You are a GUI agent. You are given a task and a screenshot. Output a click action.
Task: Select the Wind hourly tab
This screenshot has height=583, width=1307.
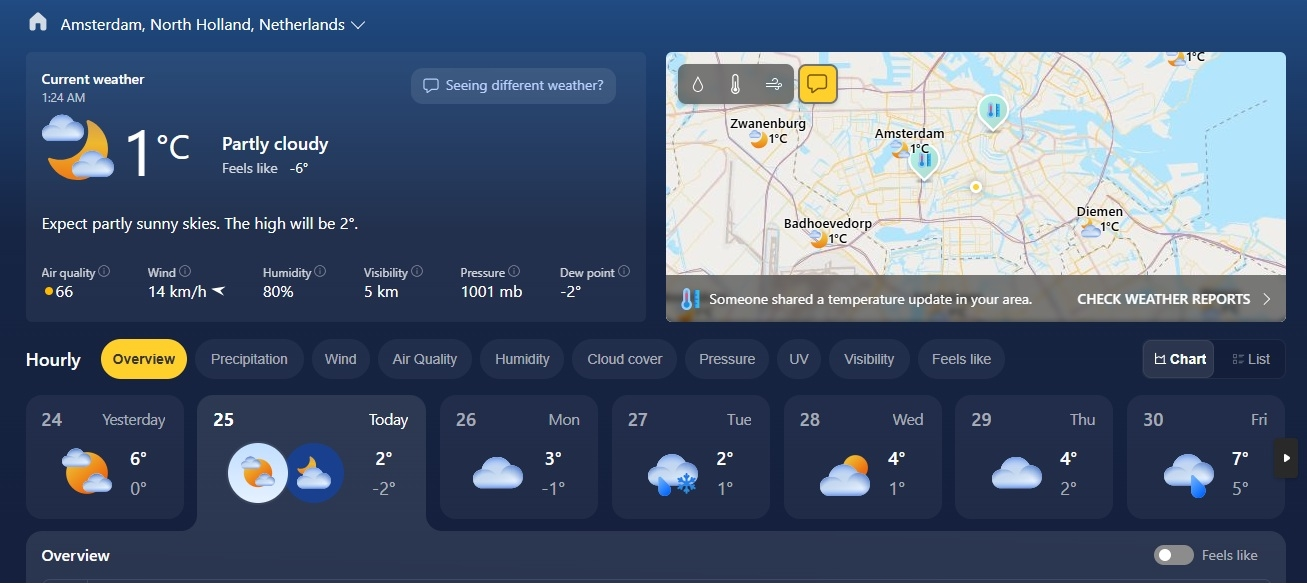click(x=340, y=359)
